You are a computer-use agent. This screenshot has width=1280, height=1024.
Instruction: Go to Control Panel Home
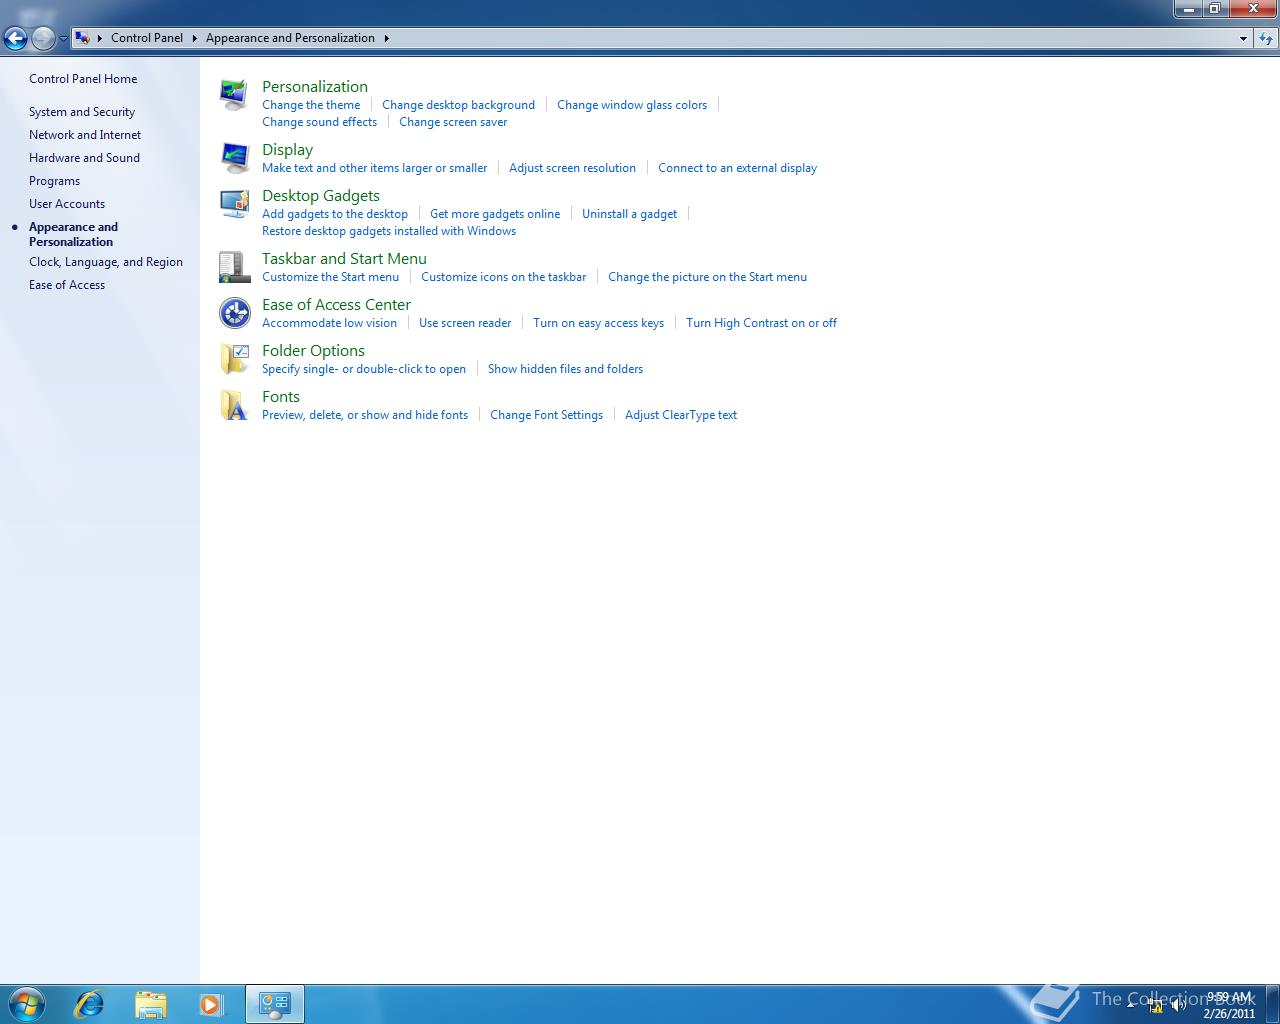point(83,79)
